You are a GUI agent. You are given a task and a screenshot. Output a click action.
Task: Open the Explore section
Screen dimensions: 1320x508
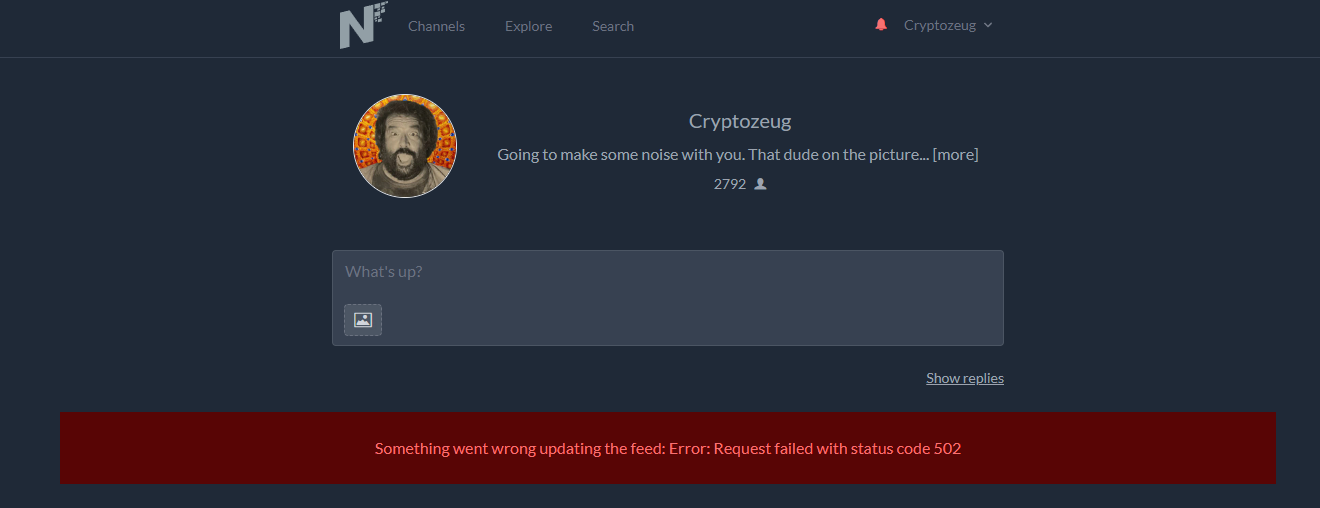[528, 26]
